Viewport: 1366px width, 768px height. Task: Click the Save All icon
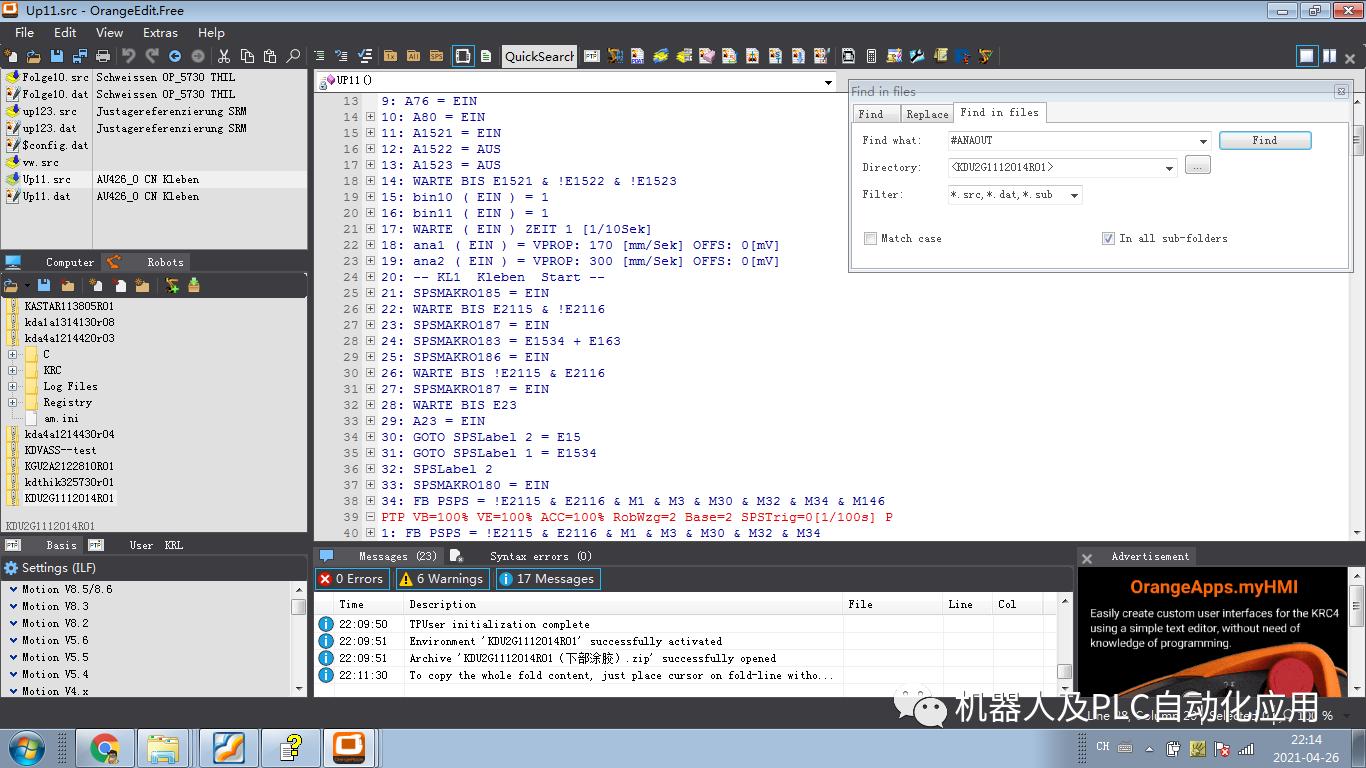(81, 56)
